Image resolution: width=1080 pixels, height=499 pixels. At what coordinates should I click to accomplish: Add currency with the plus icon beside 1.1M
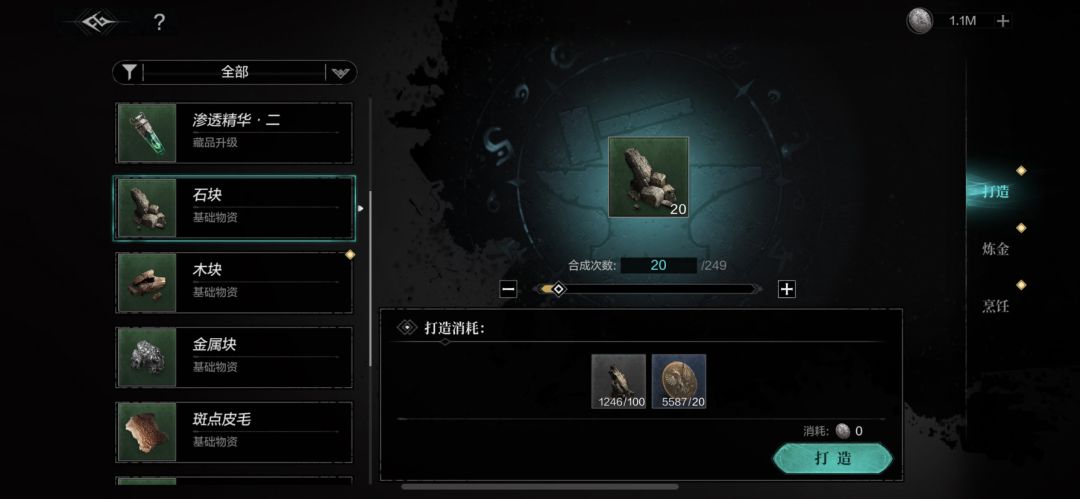pos(1003,21)
